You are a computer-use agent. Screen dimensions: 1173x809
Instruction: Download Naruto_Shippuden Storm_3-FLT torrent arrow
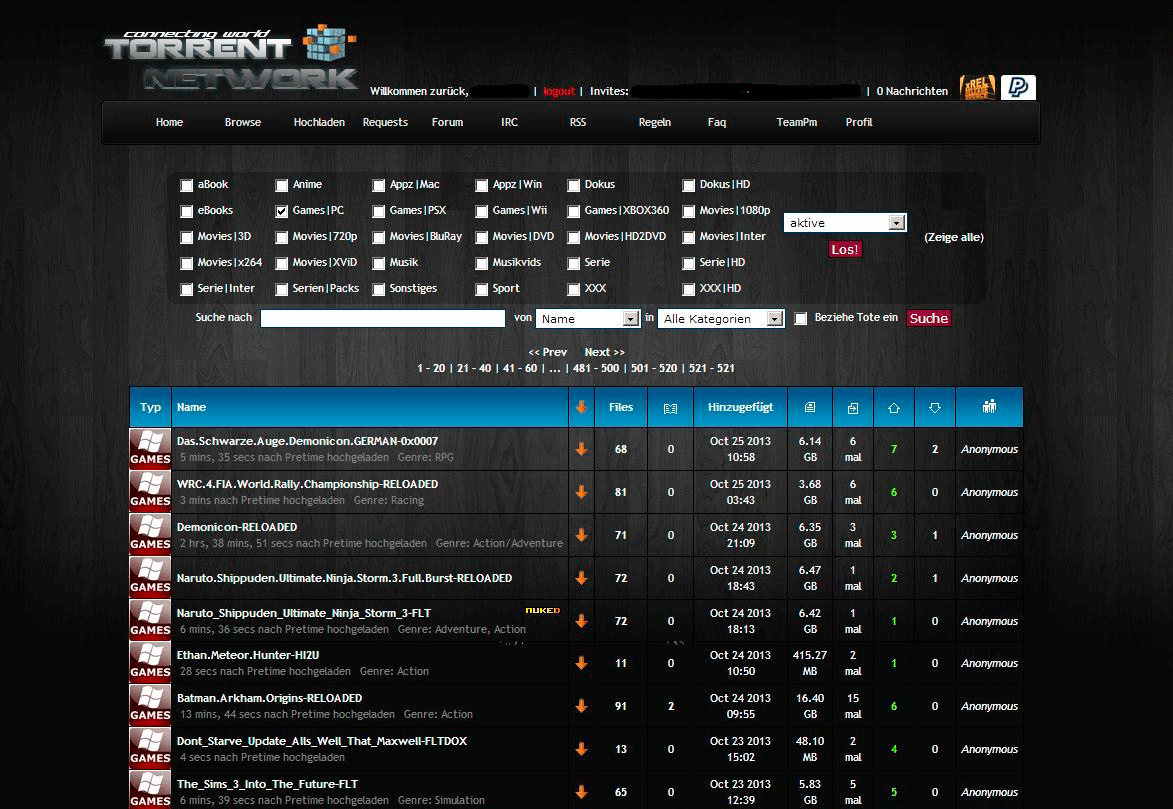click(x=581, y=621)
